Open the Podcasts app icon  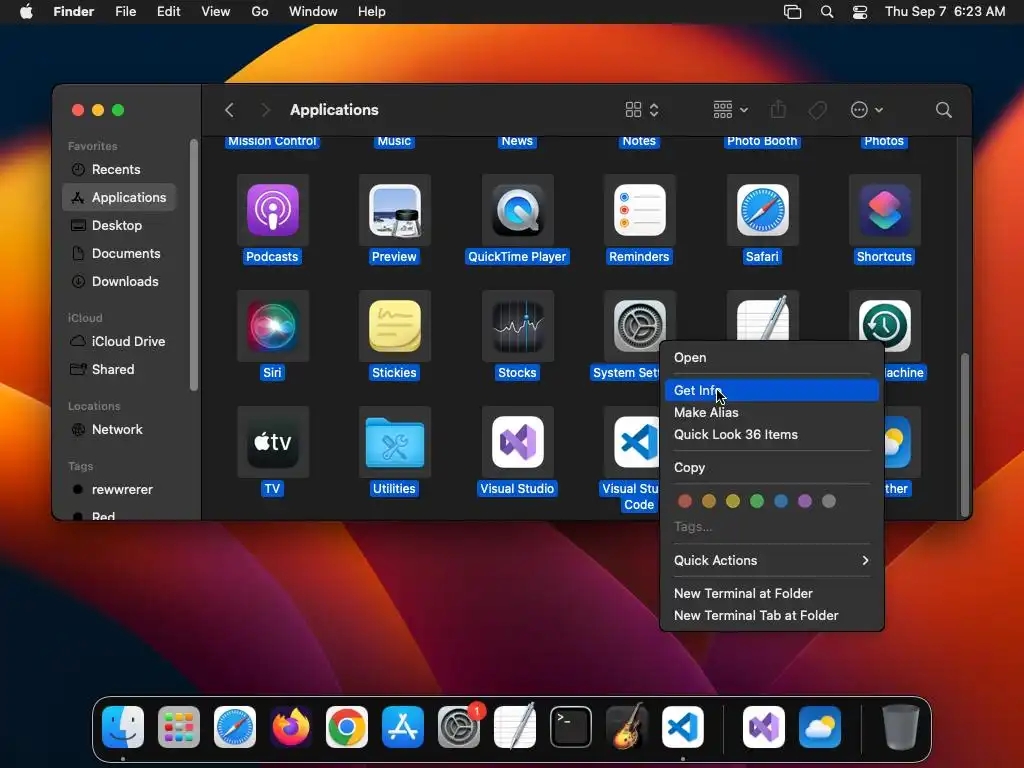[x=272, y=210]
